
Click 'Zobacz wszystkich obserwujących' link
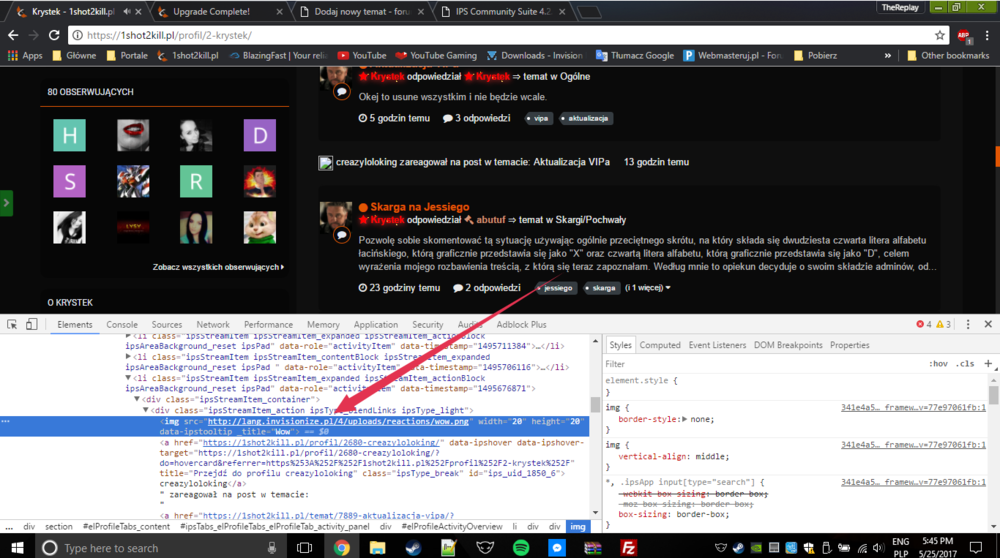point(217,267)
